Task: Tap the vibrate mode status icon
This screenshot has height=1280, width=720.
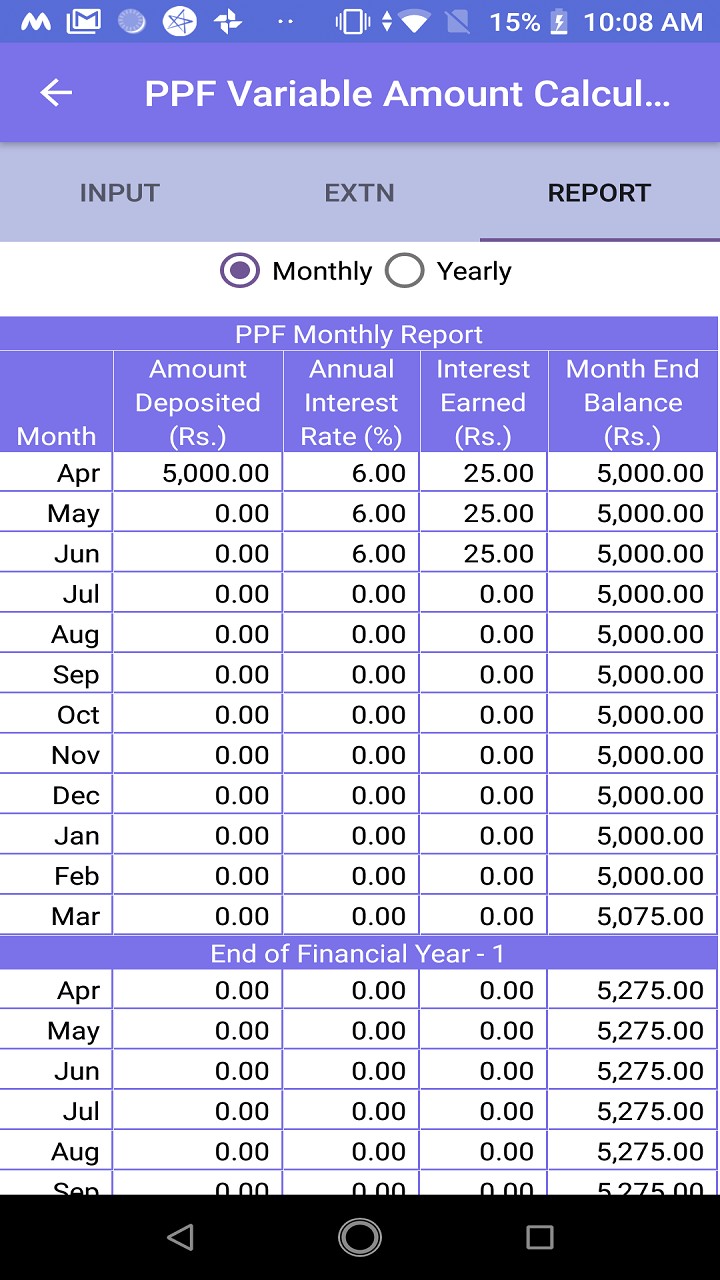Action: pyautogui.click(x=352, y=21)
